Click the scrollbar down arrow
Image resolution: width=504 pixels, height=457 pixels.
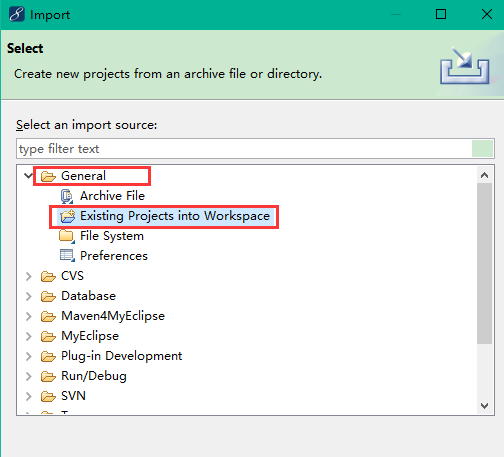pos(484,406)
